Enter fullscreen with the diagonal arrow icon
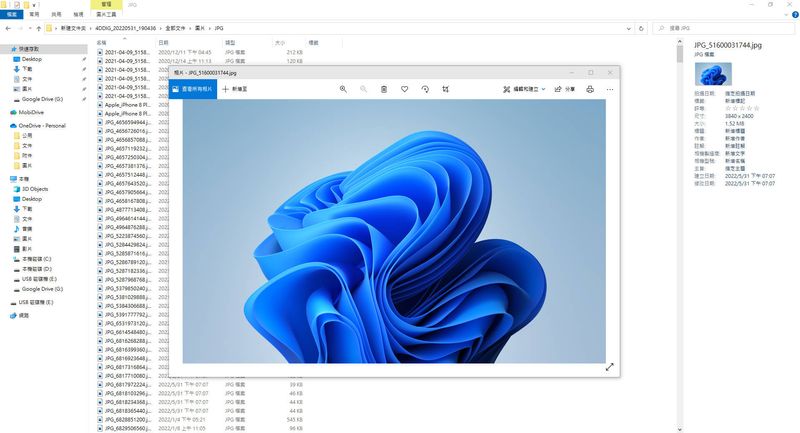800x433 pixels. [x=609, y=367]
